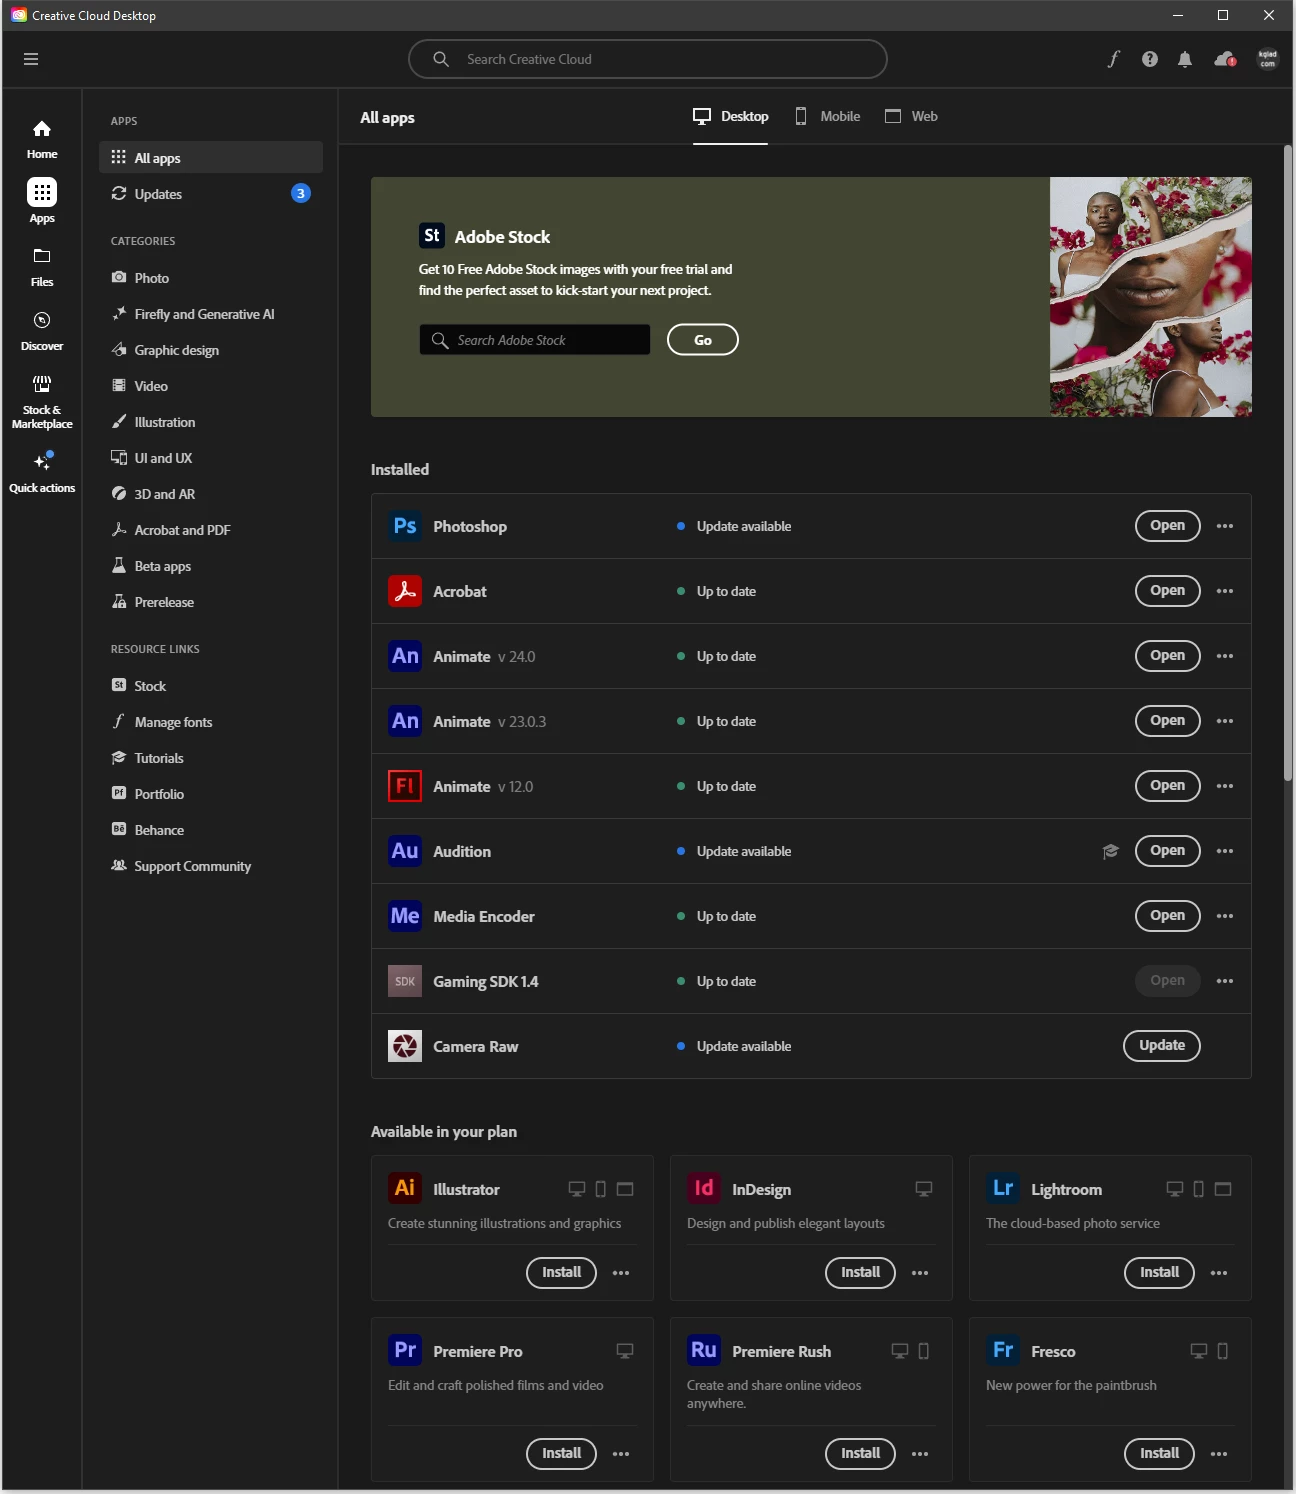This screenshot has width=1296, height=1494.
Task: Click the Fresco app icon
Action: [1003, 1350]
